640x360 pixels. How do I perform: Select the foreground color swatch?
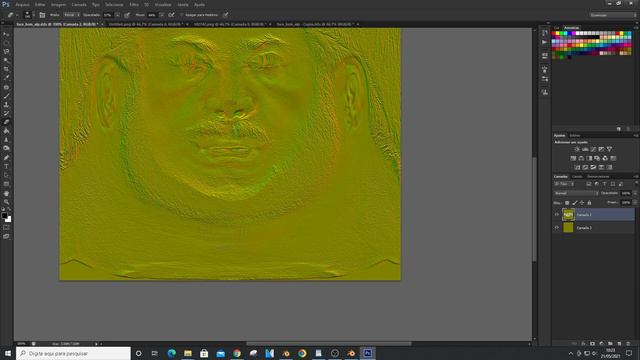pyautogui.click(x=4, y=216)
